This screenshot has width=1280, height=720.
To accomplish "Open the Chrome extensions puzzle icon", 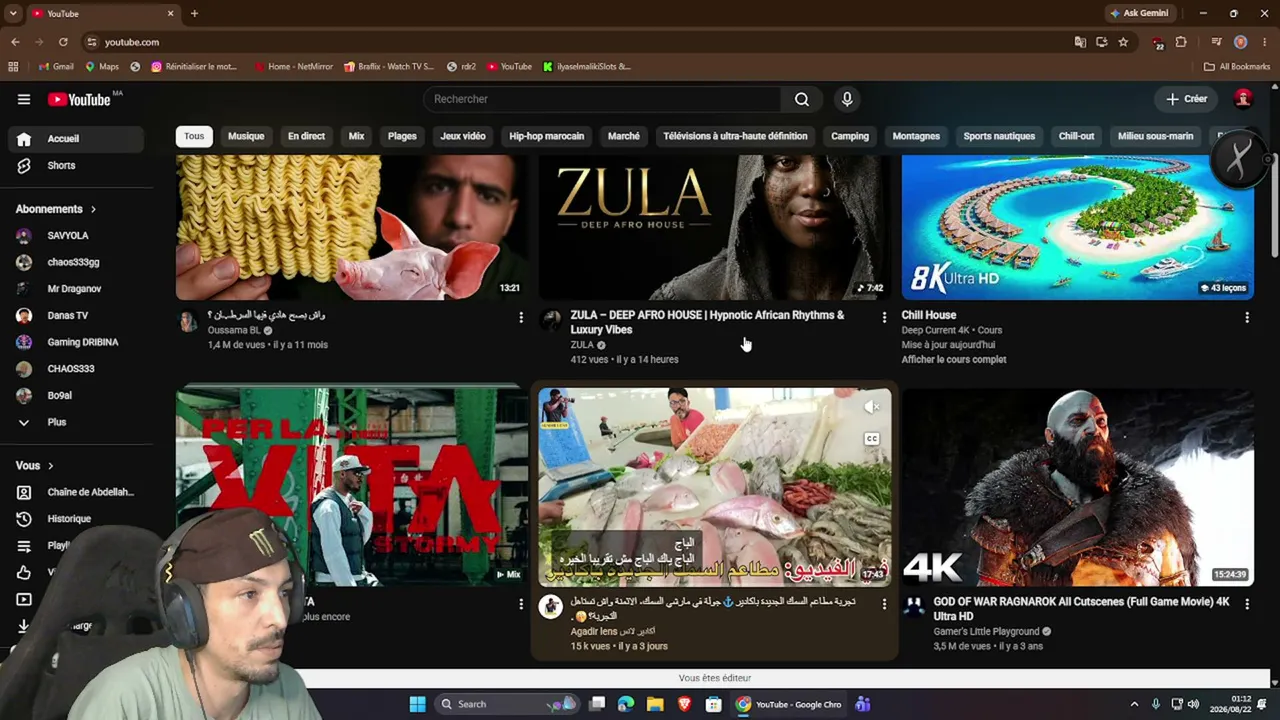I will pos(1181,42).
